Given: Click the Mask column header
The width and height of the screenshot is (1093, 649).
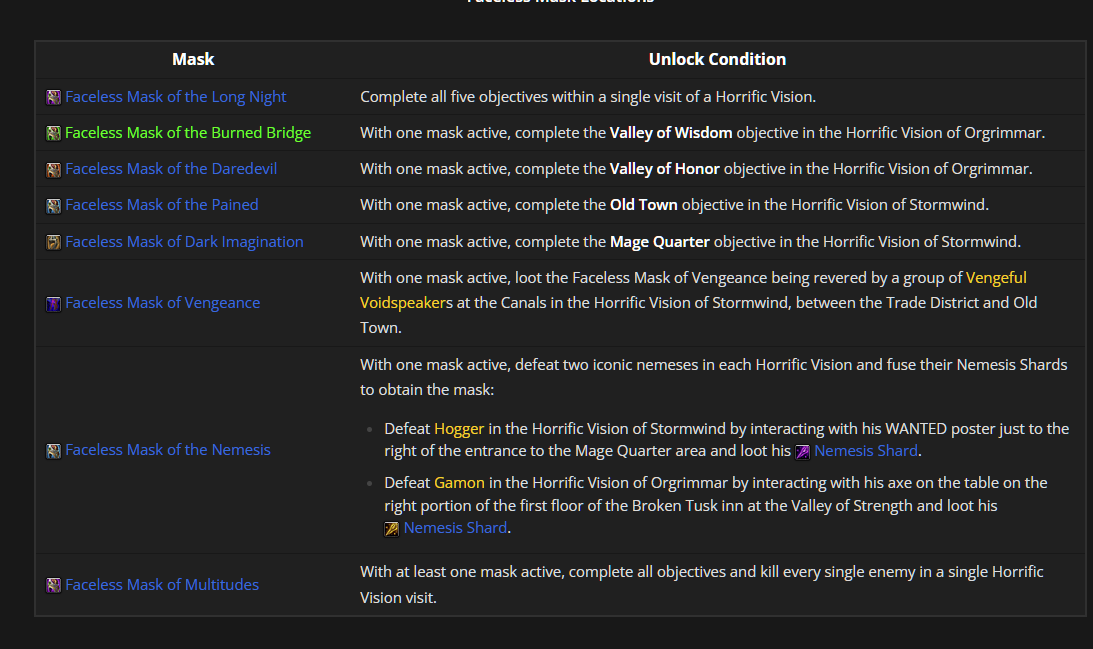Looking at the screenshot, I should click(x=193, y=59).
